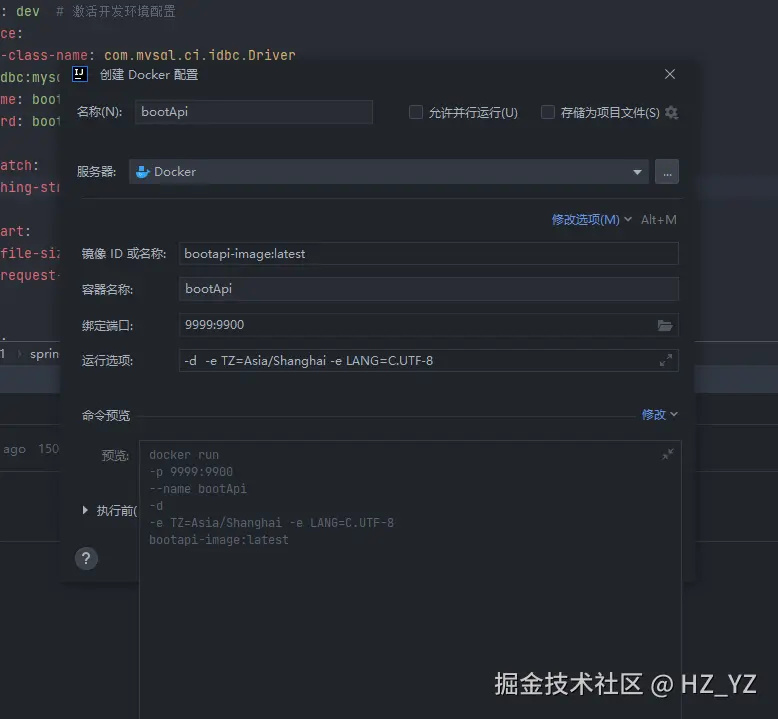Close the 创建 Docker 配置 dialog
The height and width of the screenshot is (719, 778).
670,74
